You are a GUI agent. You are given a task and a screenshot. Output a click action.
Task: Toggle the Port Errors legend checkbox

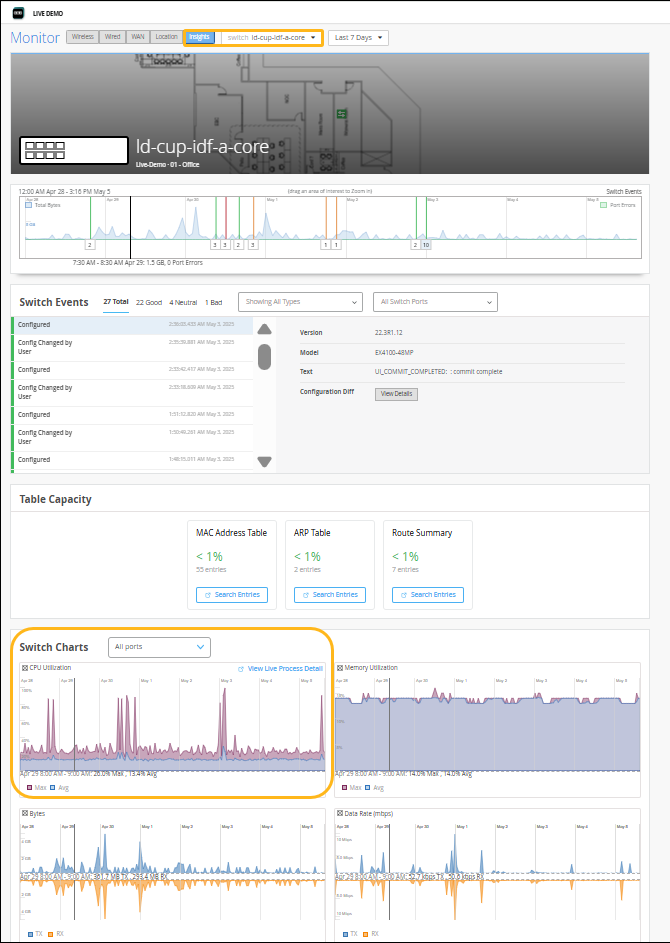(603, 204)
